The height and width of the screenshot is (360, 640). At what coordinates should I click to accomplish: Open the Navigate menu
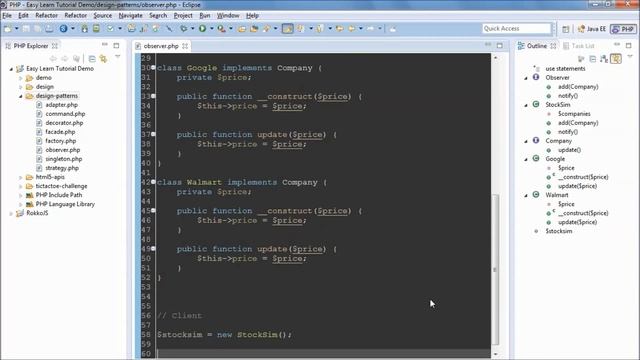pos(131,16)
